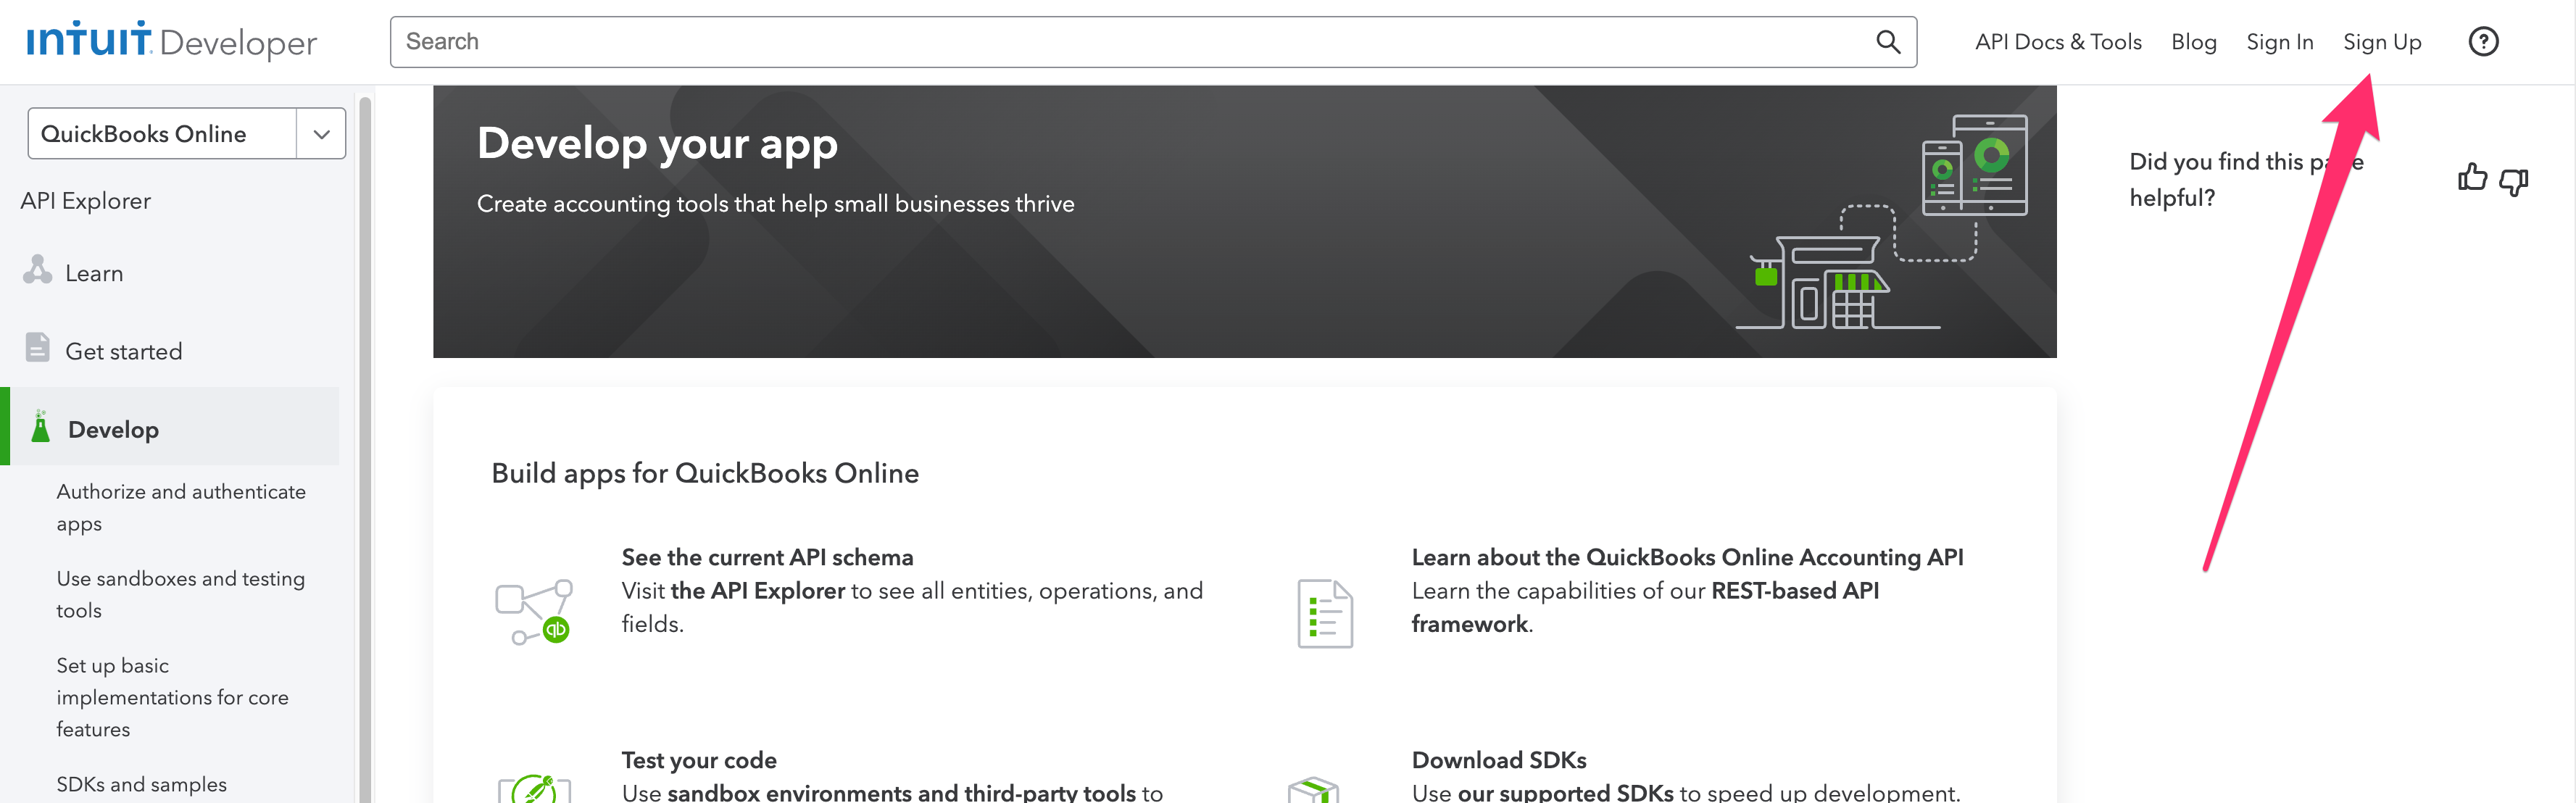
Task: Click the banner app illustration
Action: (x=1881, y=222)
